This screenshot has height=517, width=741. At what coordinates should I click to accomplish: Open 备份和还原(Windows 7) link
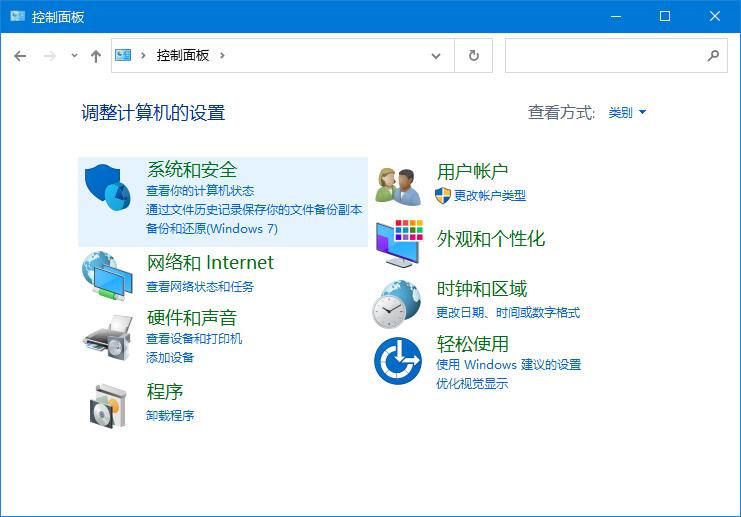point(212,229)
